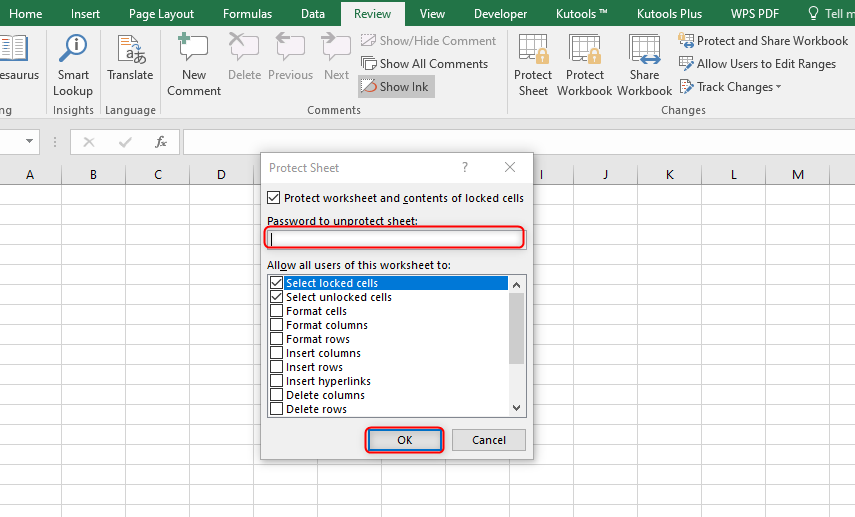Select column B header

93,175
